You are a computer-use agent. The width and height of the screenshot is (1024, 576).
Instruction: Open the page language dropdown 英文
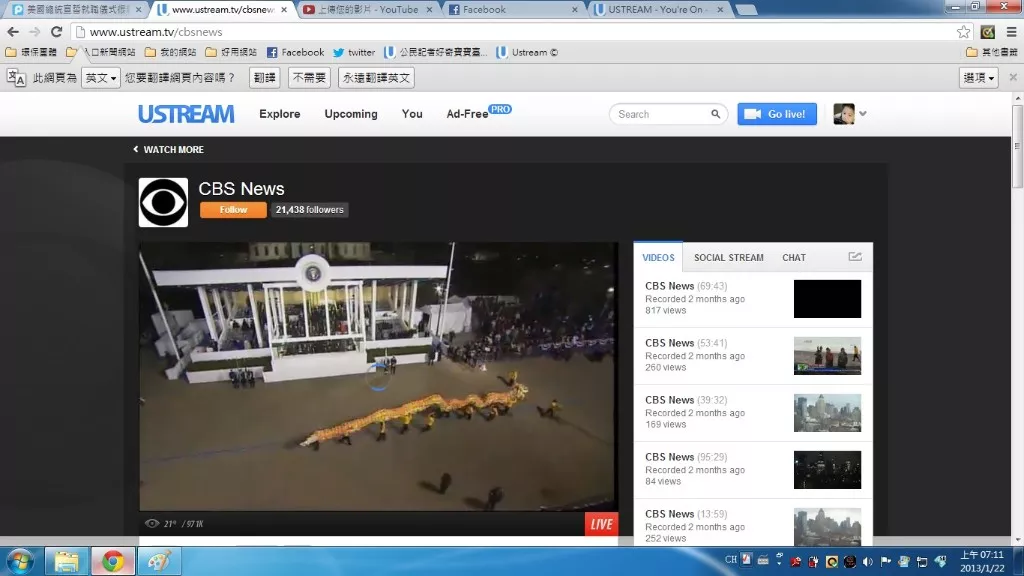click(101, 78)
